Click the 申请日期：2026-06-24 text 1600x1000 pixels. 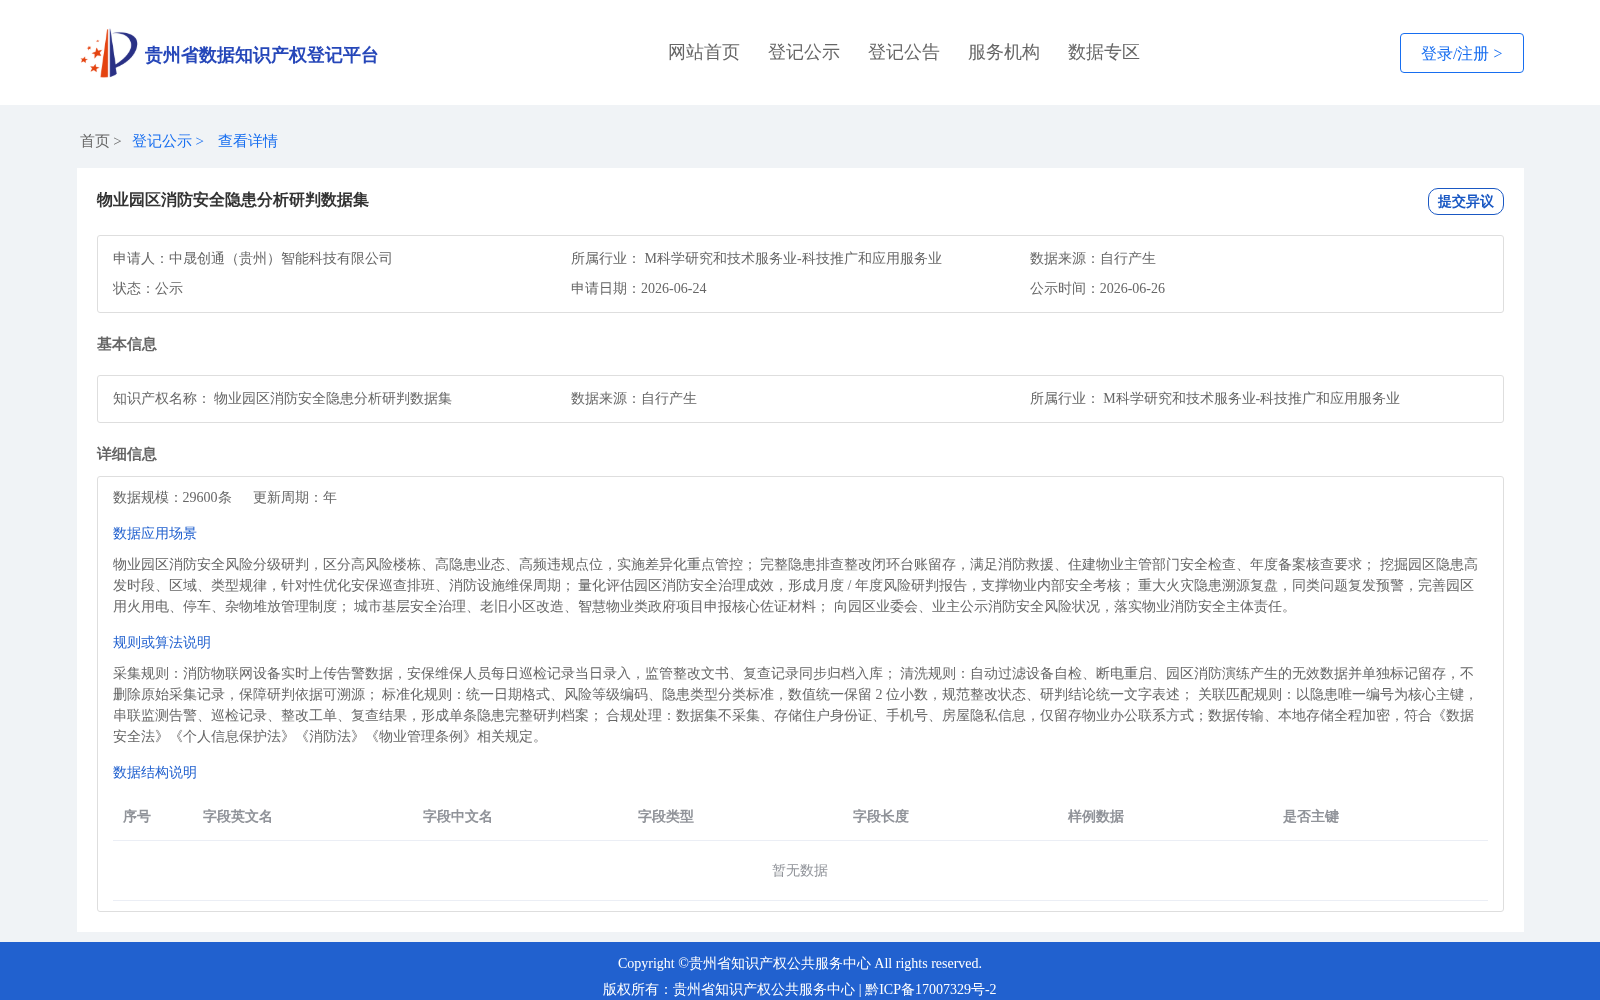pos(639,288)
